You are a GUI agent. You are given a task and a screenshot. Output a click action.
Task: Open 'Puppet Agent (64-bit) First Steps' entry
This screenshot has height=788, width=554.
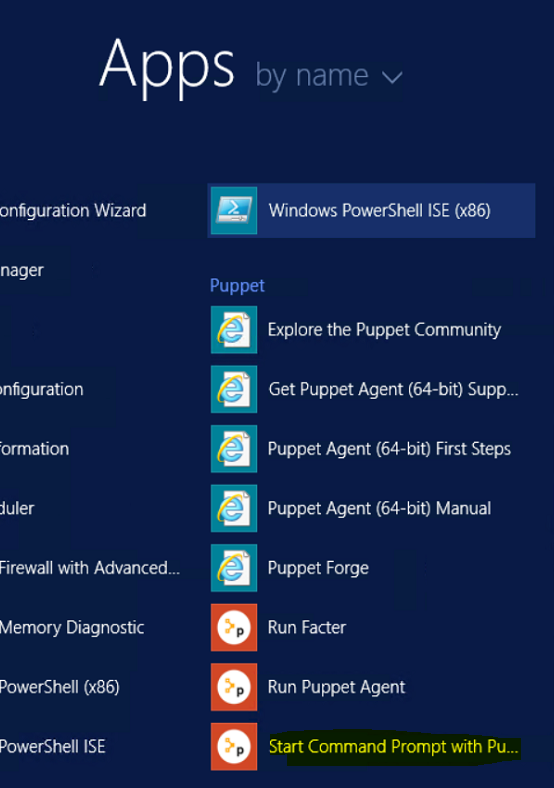(x=389, y=449)
